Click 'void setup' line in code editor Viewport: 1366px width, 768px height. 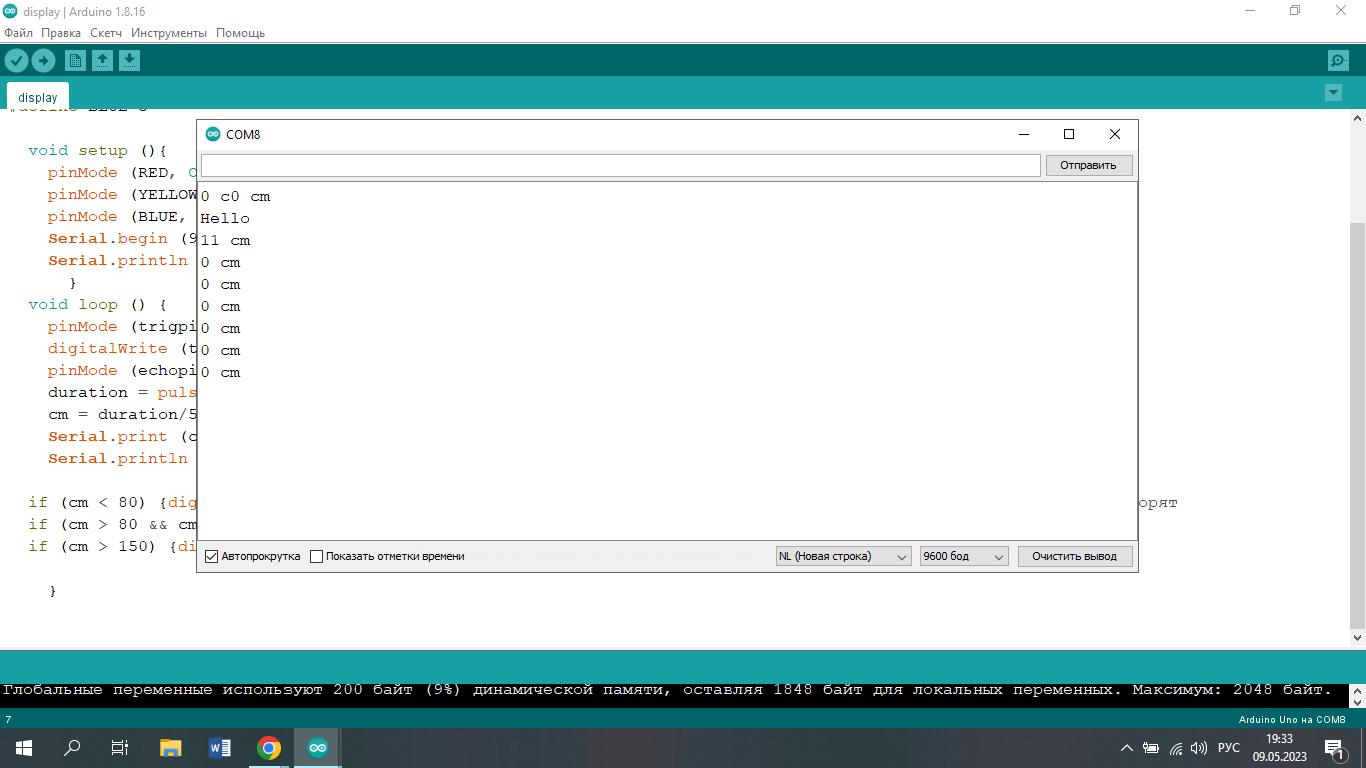point(98,151)
